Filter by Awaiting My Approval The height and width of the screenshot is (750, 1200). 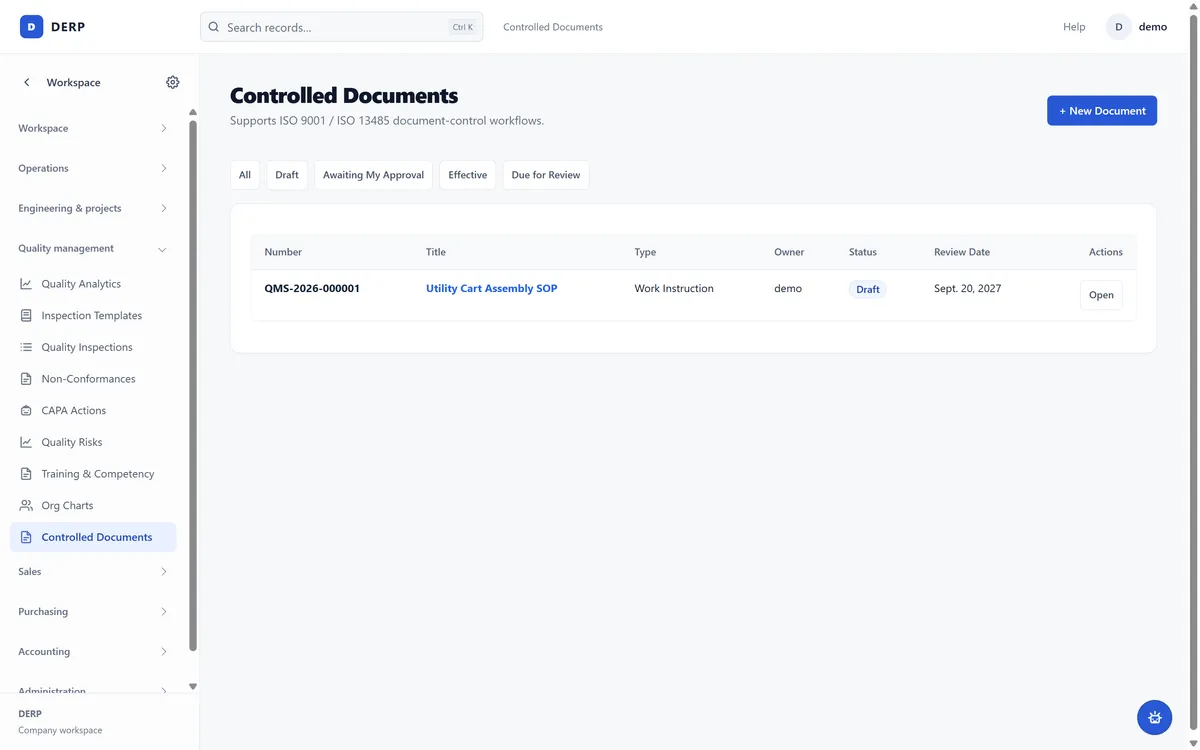(373, 175)
